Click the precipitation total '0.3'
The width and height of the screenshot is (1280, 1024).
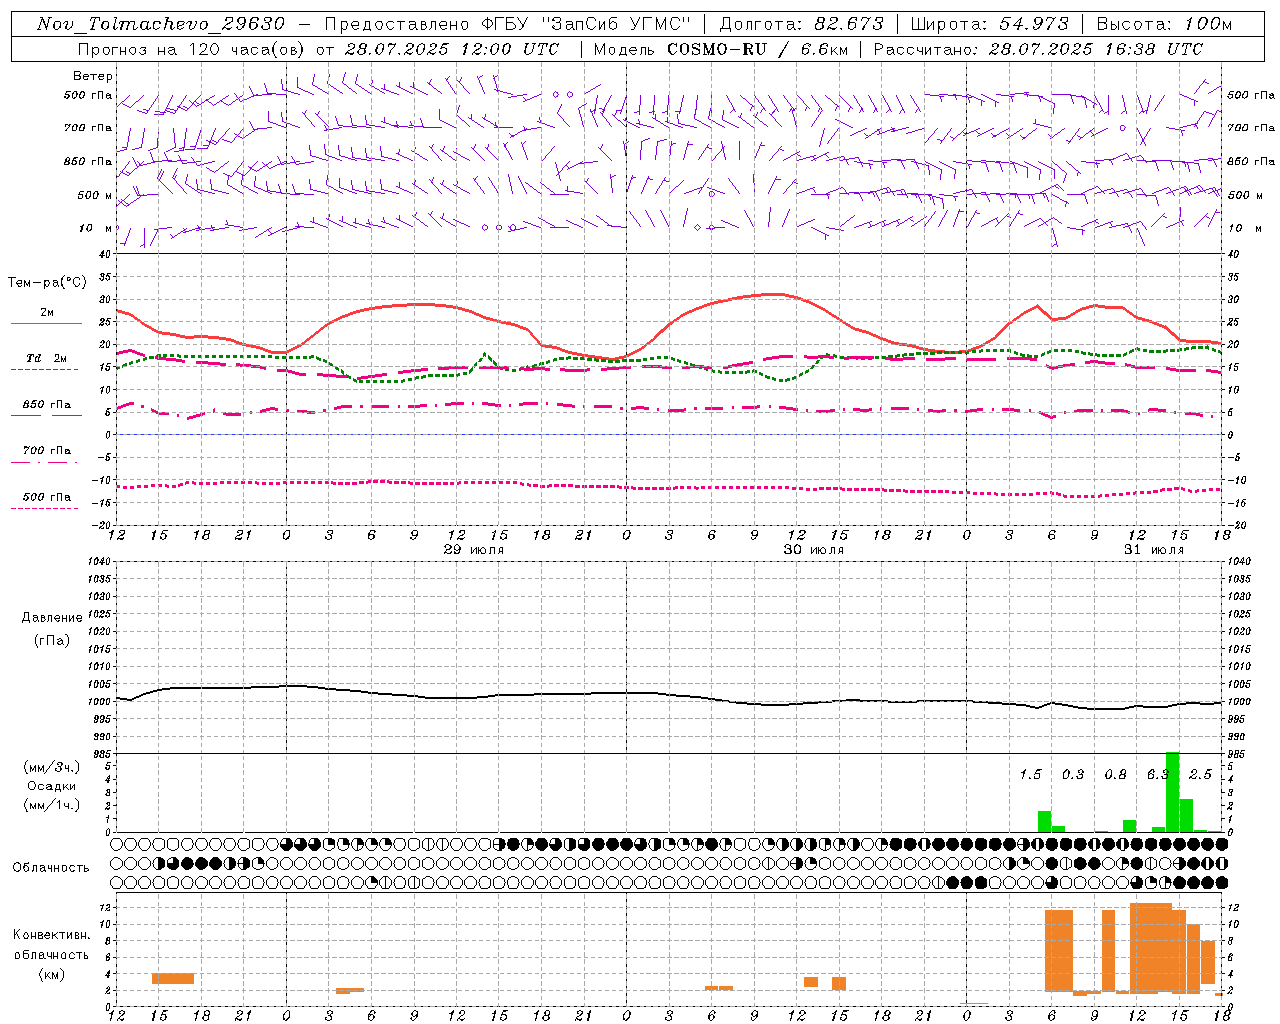pyautogui.click(x=1073, y=775)
